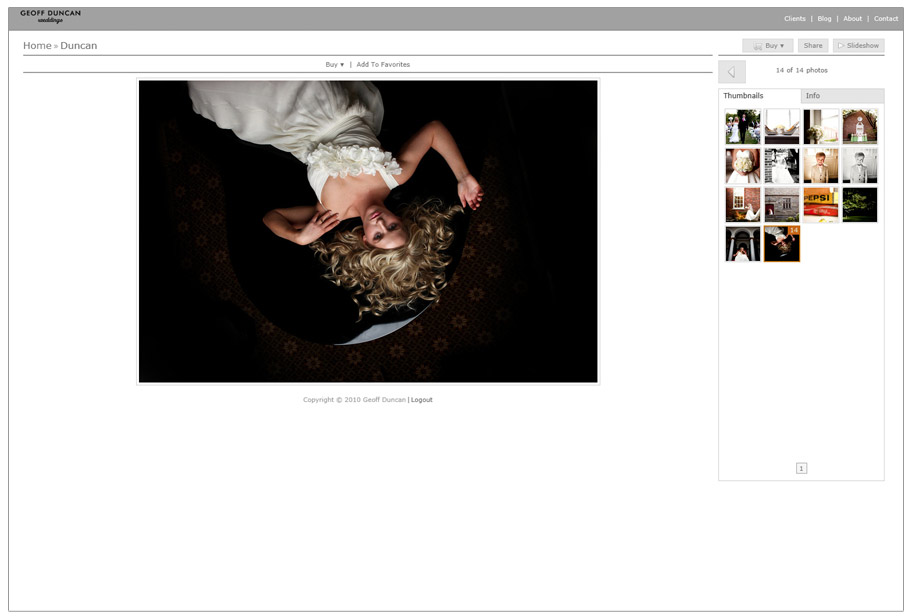Screen dimensions: 913x616
Task: Click the Geoff Duncan Weddings logo
Action: pyautogui.click(x=51, y=16)
